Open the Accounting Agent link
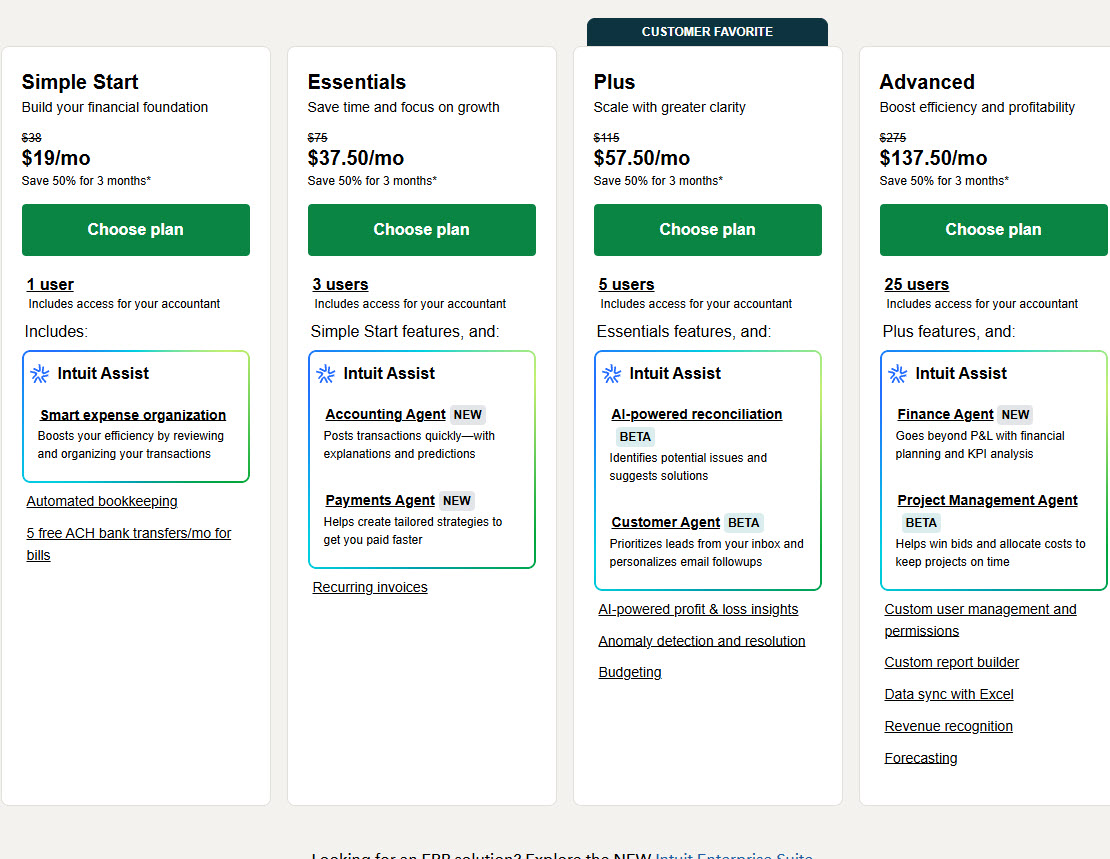 [x=386, y=414]
